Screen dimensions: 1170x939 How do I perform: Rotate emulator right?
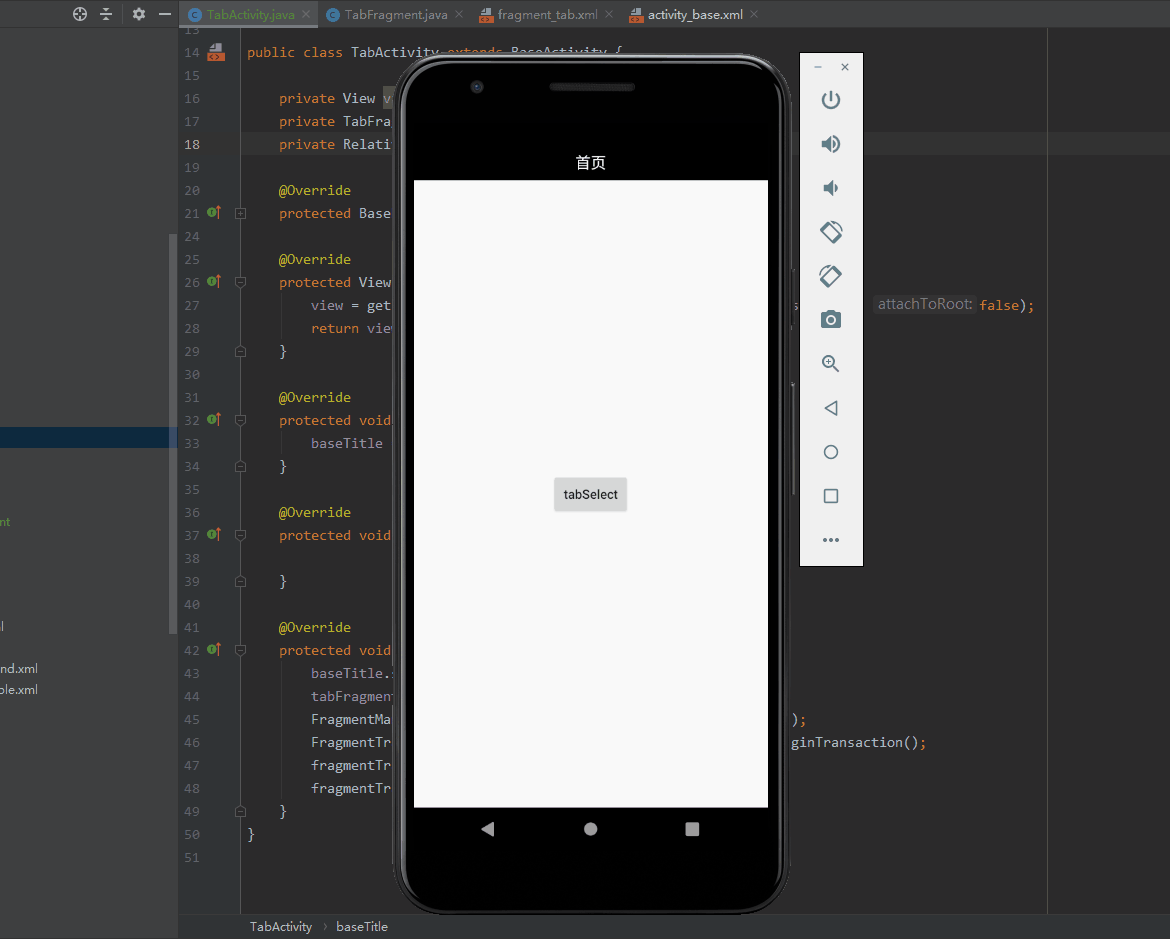(830, 276)
